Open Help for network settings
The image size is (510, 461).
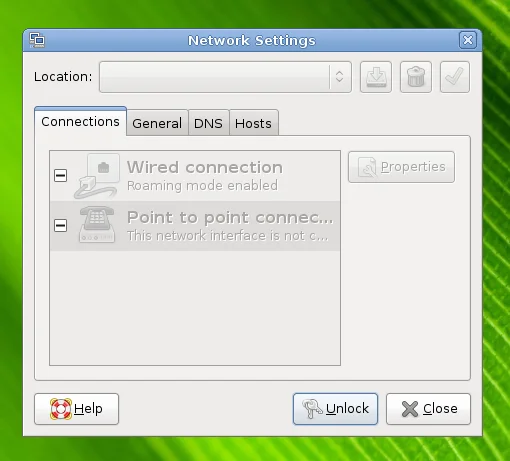click(76, 409)
